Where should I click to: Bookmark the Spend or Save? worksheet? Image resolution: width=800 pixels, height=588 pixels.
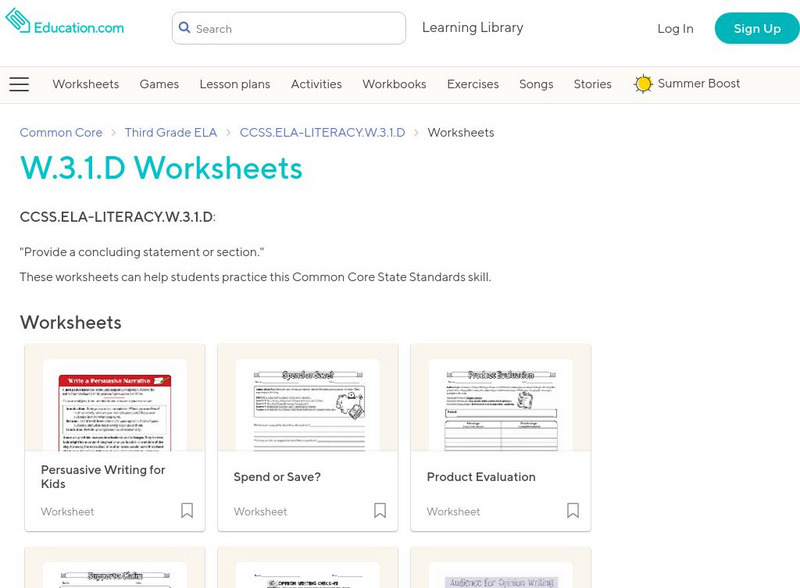tap(380, 511)
